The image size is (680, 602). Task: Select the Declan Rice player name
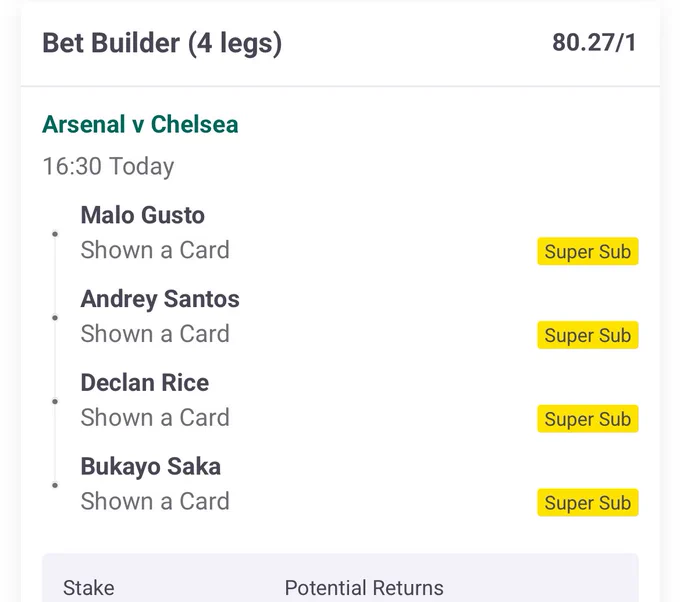coord(145,383)
